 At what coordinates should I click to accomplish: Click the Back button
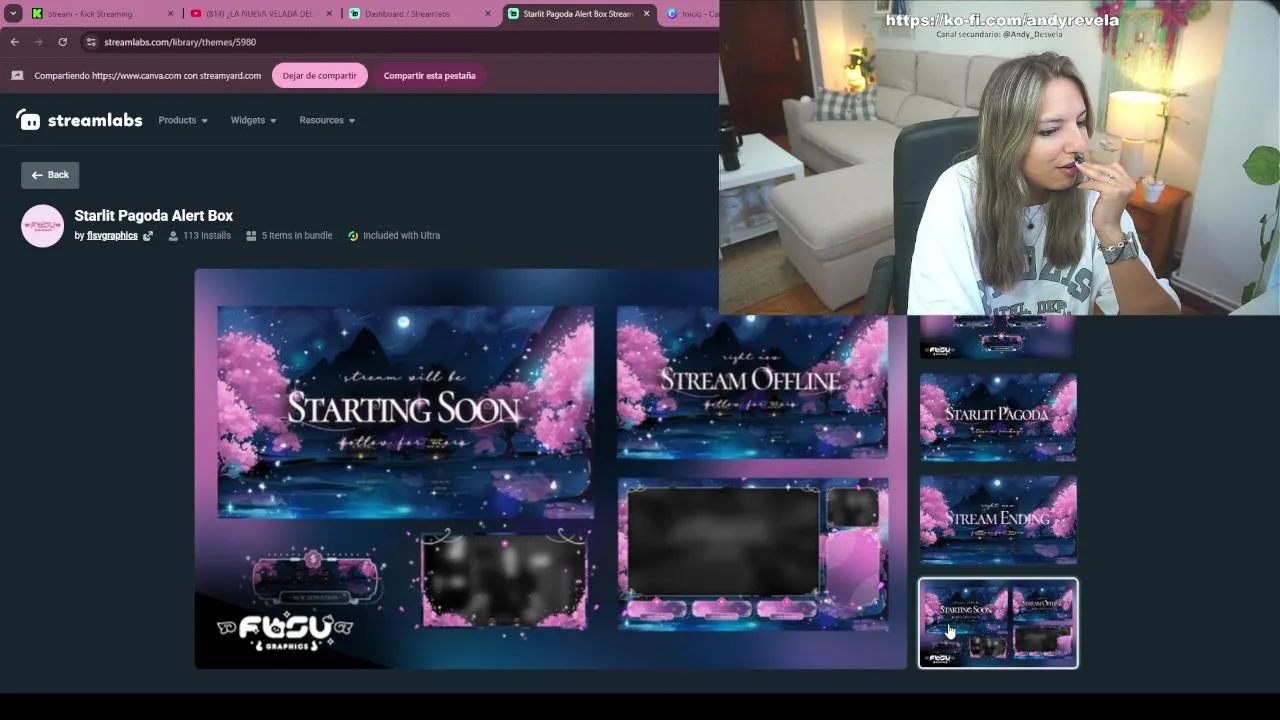pos(50,175)
